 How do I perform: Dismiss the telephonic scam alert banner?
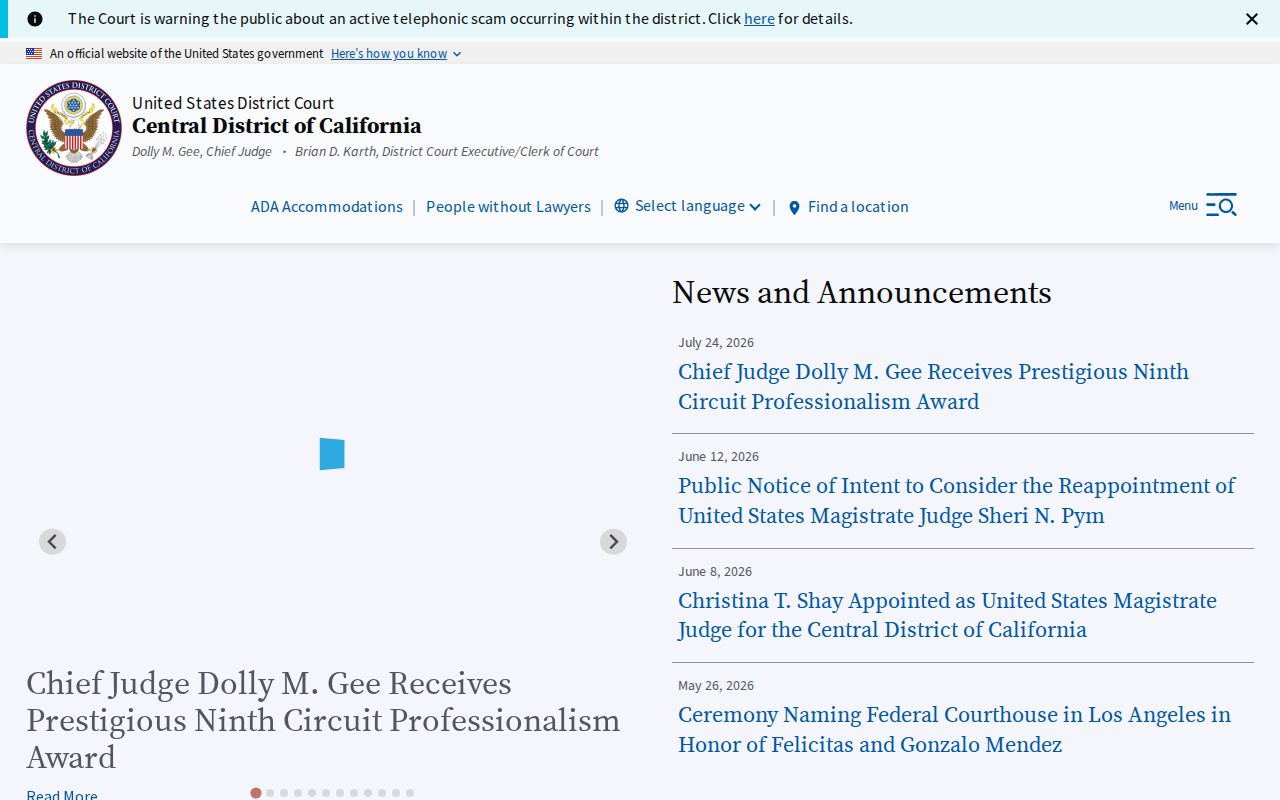[1252, 19]
